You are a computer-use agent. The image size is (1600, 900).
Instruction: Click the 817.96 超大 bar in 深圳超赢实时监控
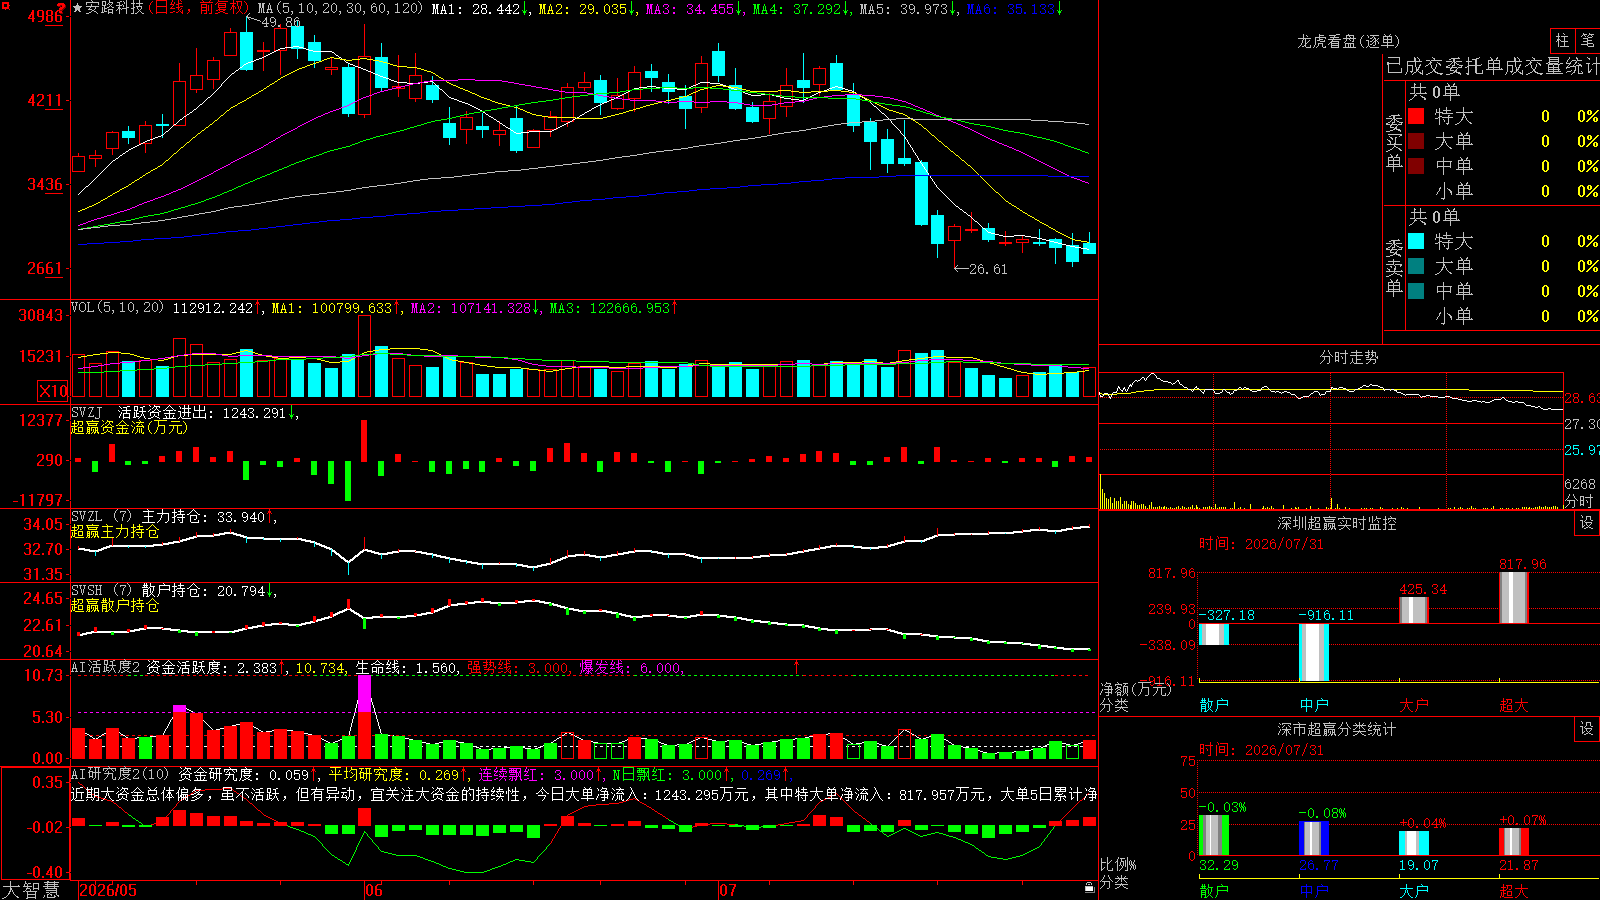(1514, 598)
